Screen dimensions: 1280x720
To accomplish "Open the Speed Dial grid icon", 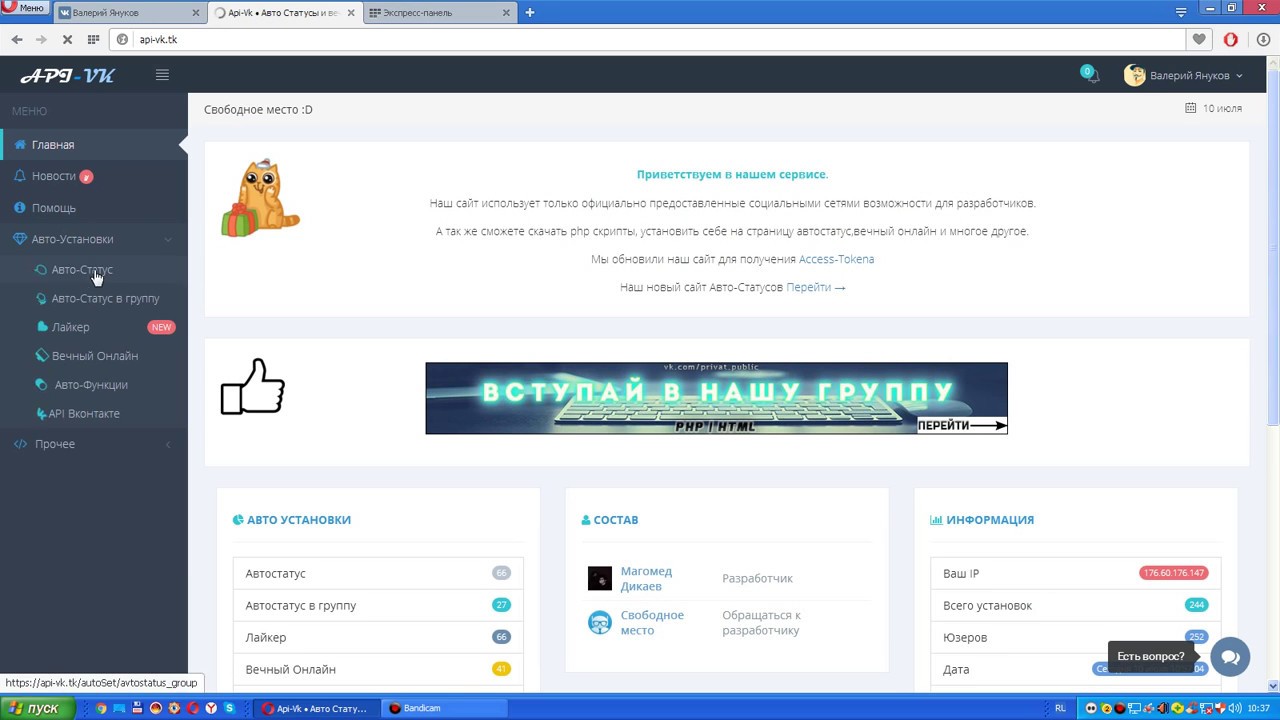I will coord(93,39).
